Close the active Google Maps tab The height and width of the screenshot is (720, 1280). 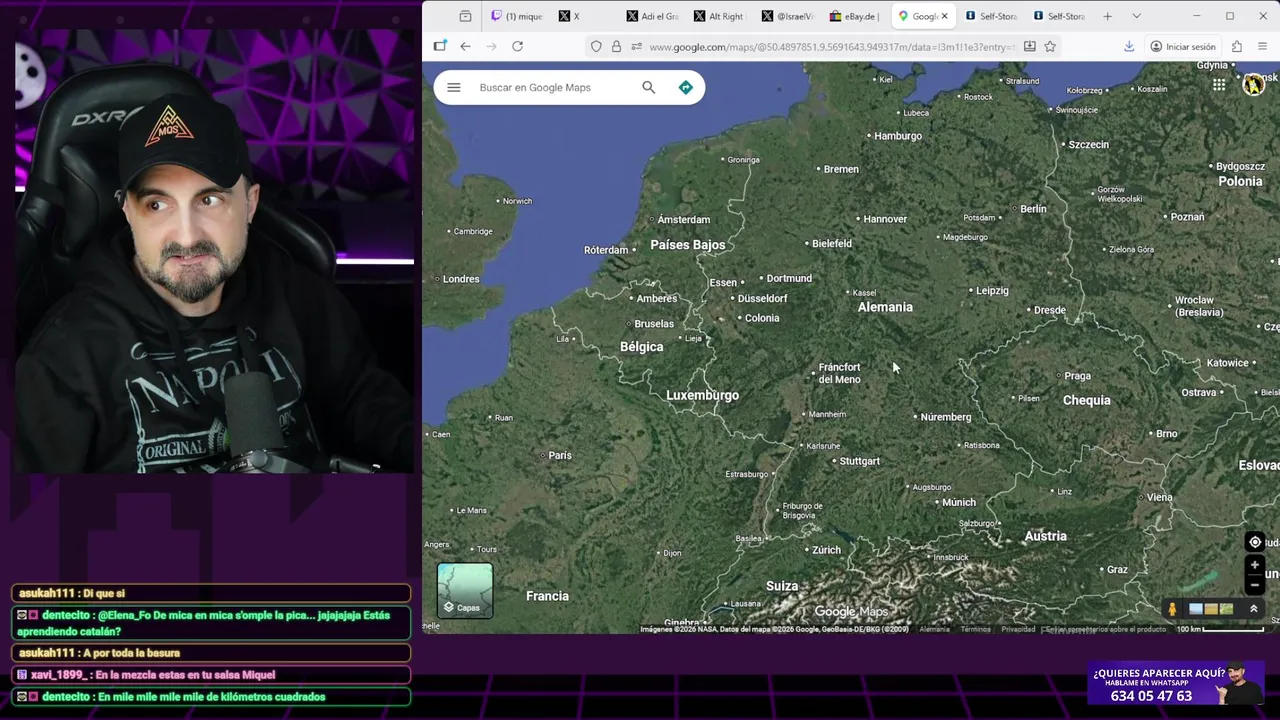[944, 16]
